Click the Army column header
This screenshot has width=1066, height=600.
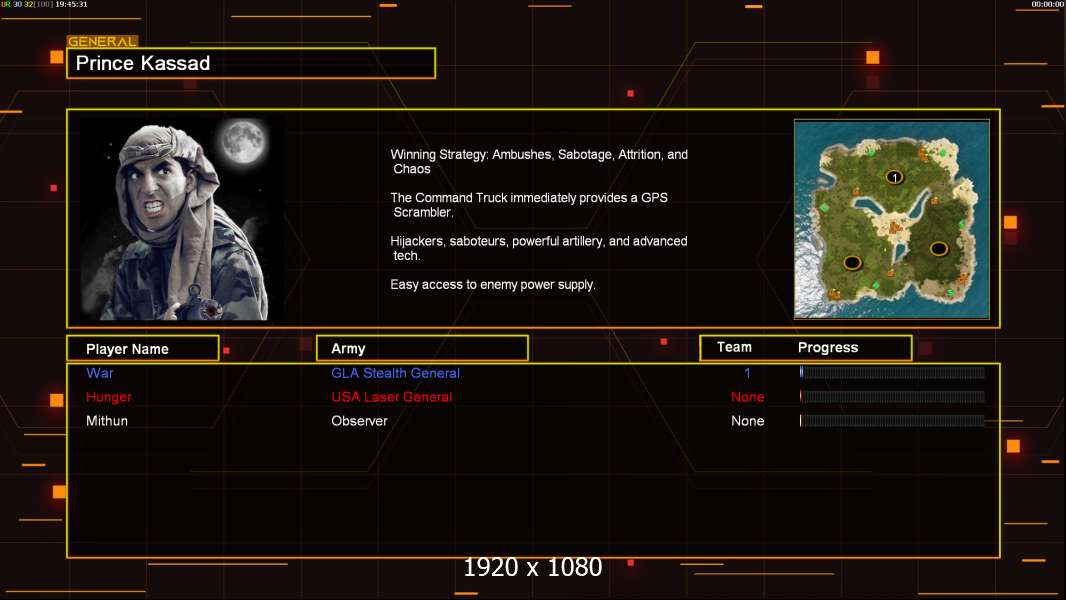point(422,349)
